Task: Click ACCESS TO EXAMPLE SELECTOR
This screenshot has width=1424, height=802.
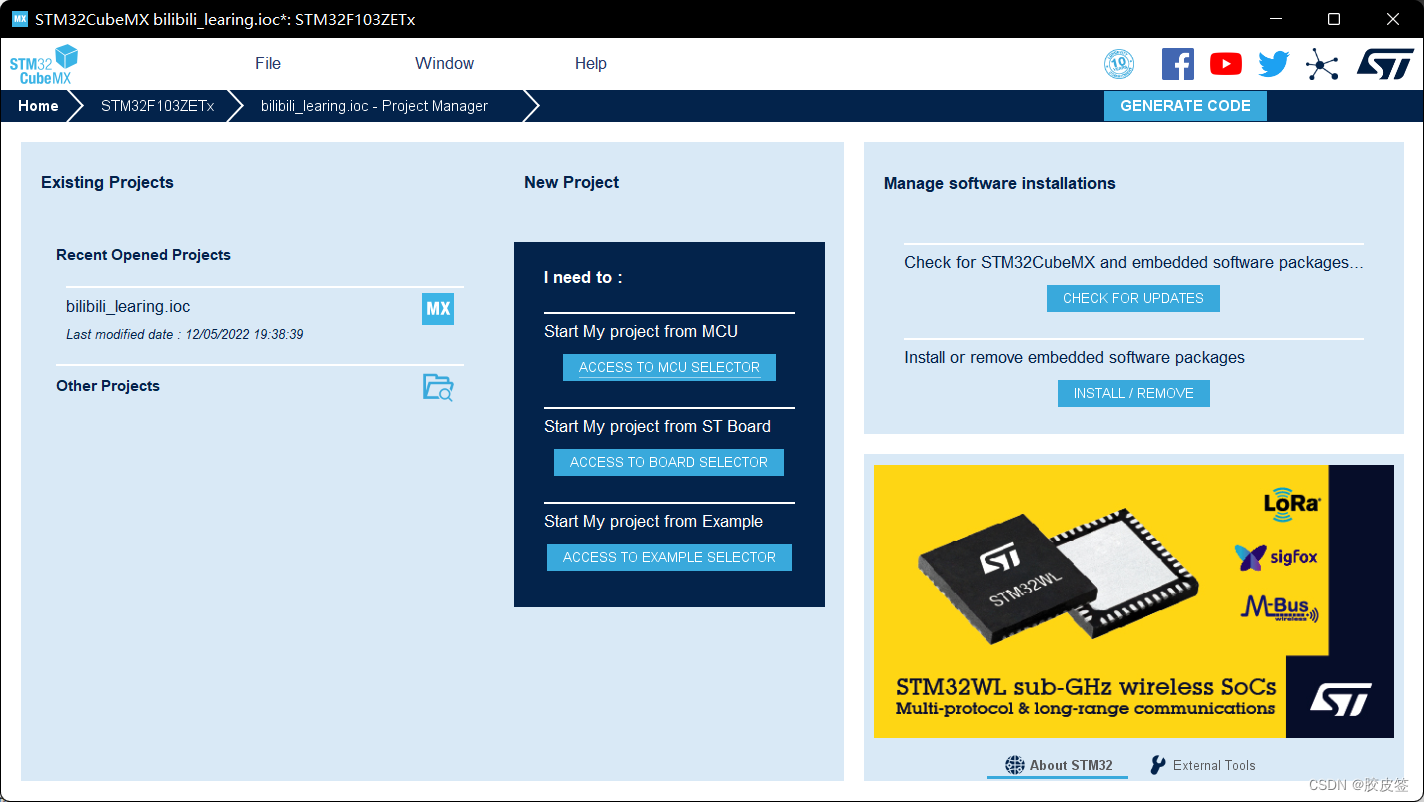Action: tap(669, 557)
